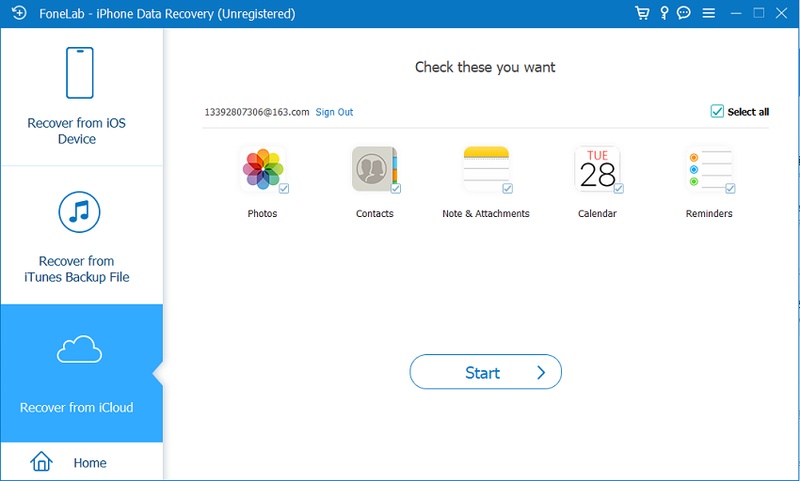Select the Notes notepad icon
This screenshot has width=800, height=481.
486,169
